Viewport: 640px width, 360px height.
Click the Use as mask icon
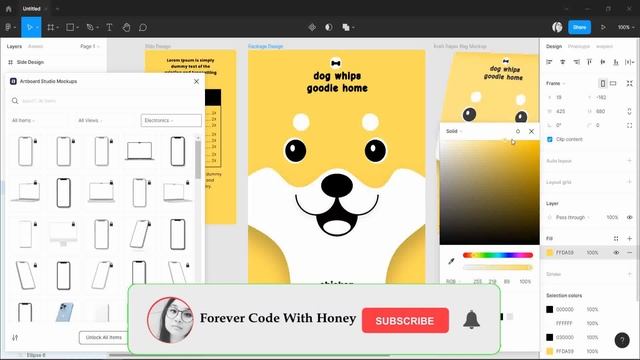pyautogui.click(x=329, y=27)
